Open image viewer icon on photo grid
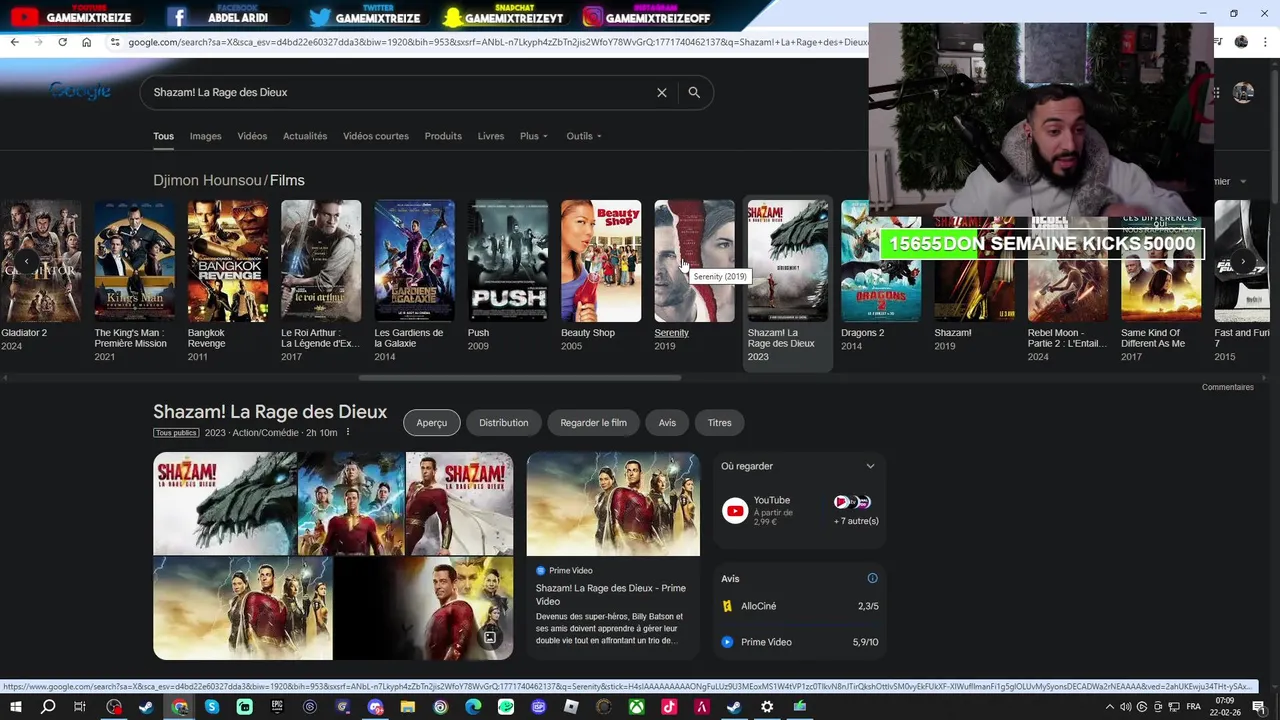 490,637
